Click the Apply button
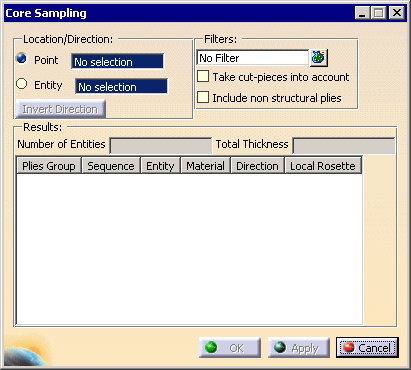Viewport: 411px width, 370px height. coord(299,348)
